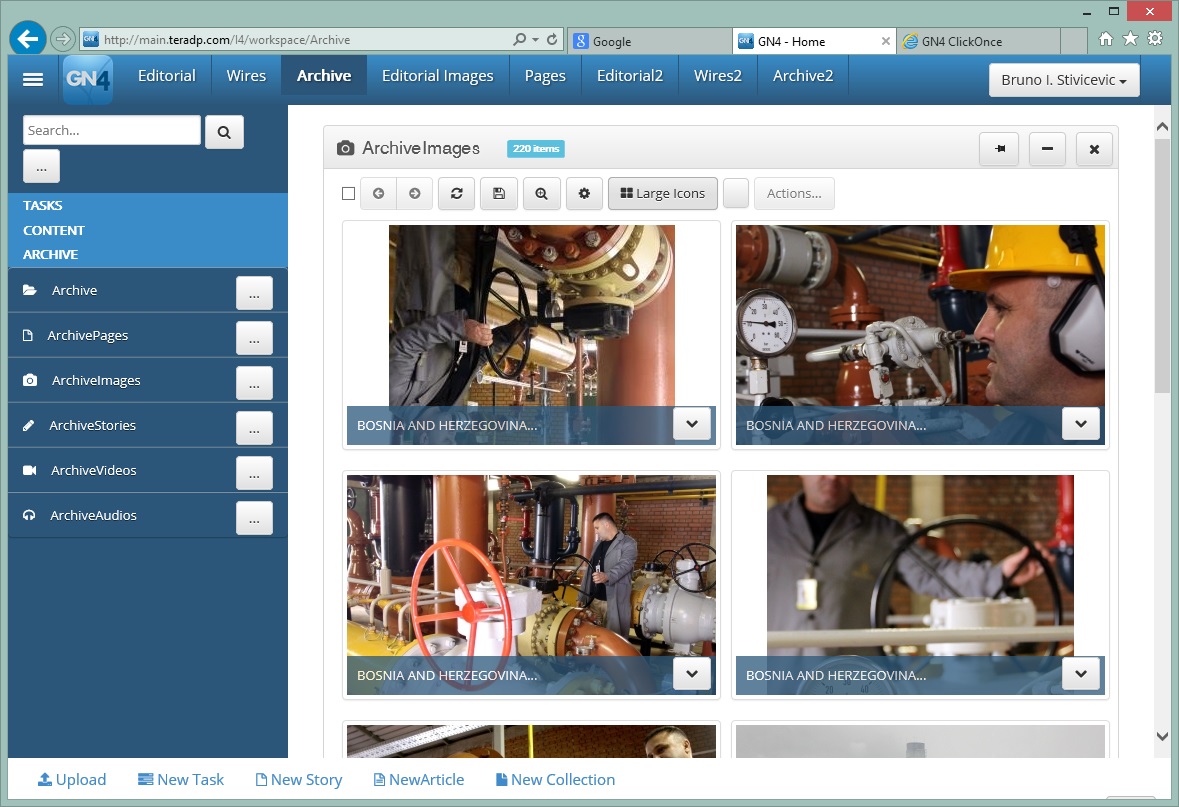
Task: Expand dropdown on first image with valve worker
Action: 692,423
